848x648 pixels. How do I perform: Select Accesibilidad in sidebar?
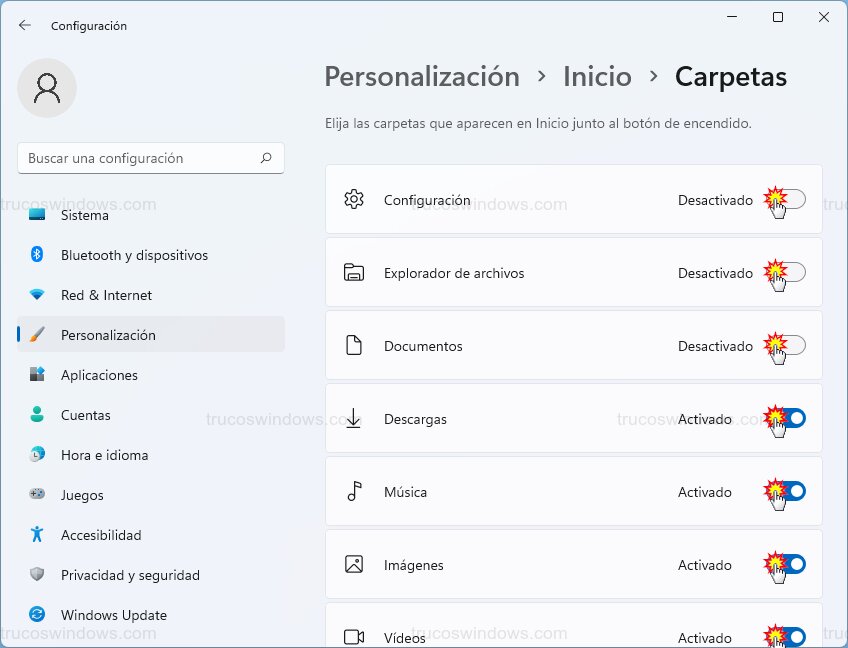point(101,535)
